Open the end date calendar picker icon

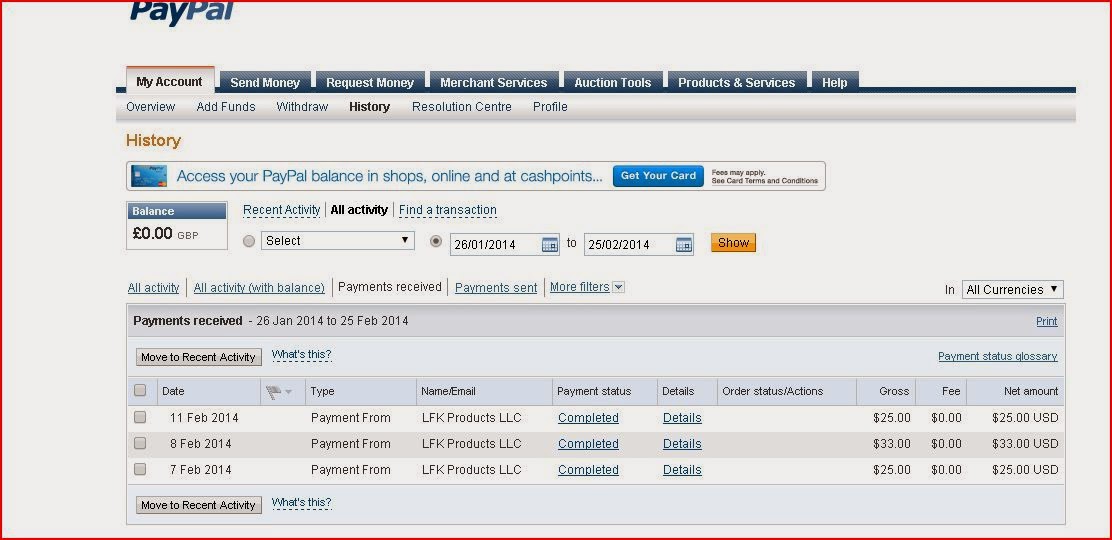point(684,245)
